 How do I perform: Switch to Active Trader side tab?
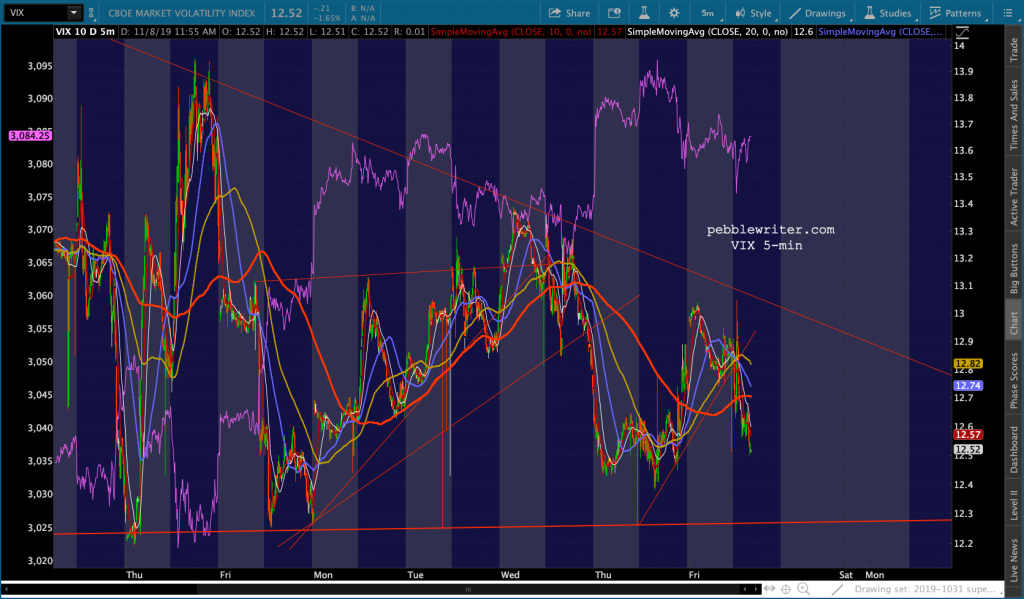(x=1014, y=197)
